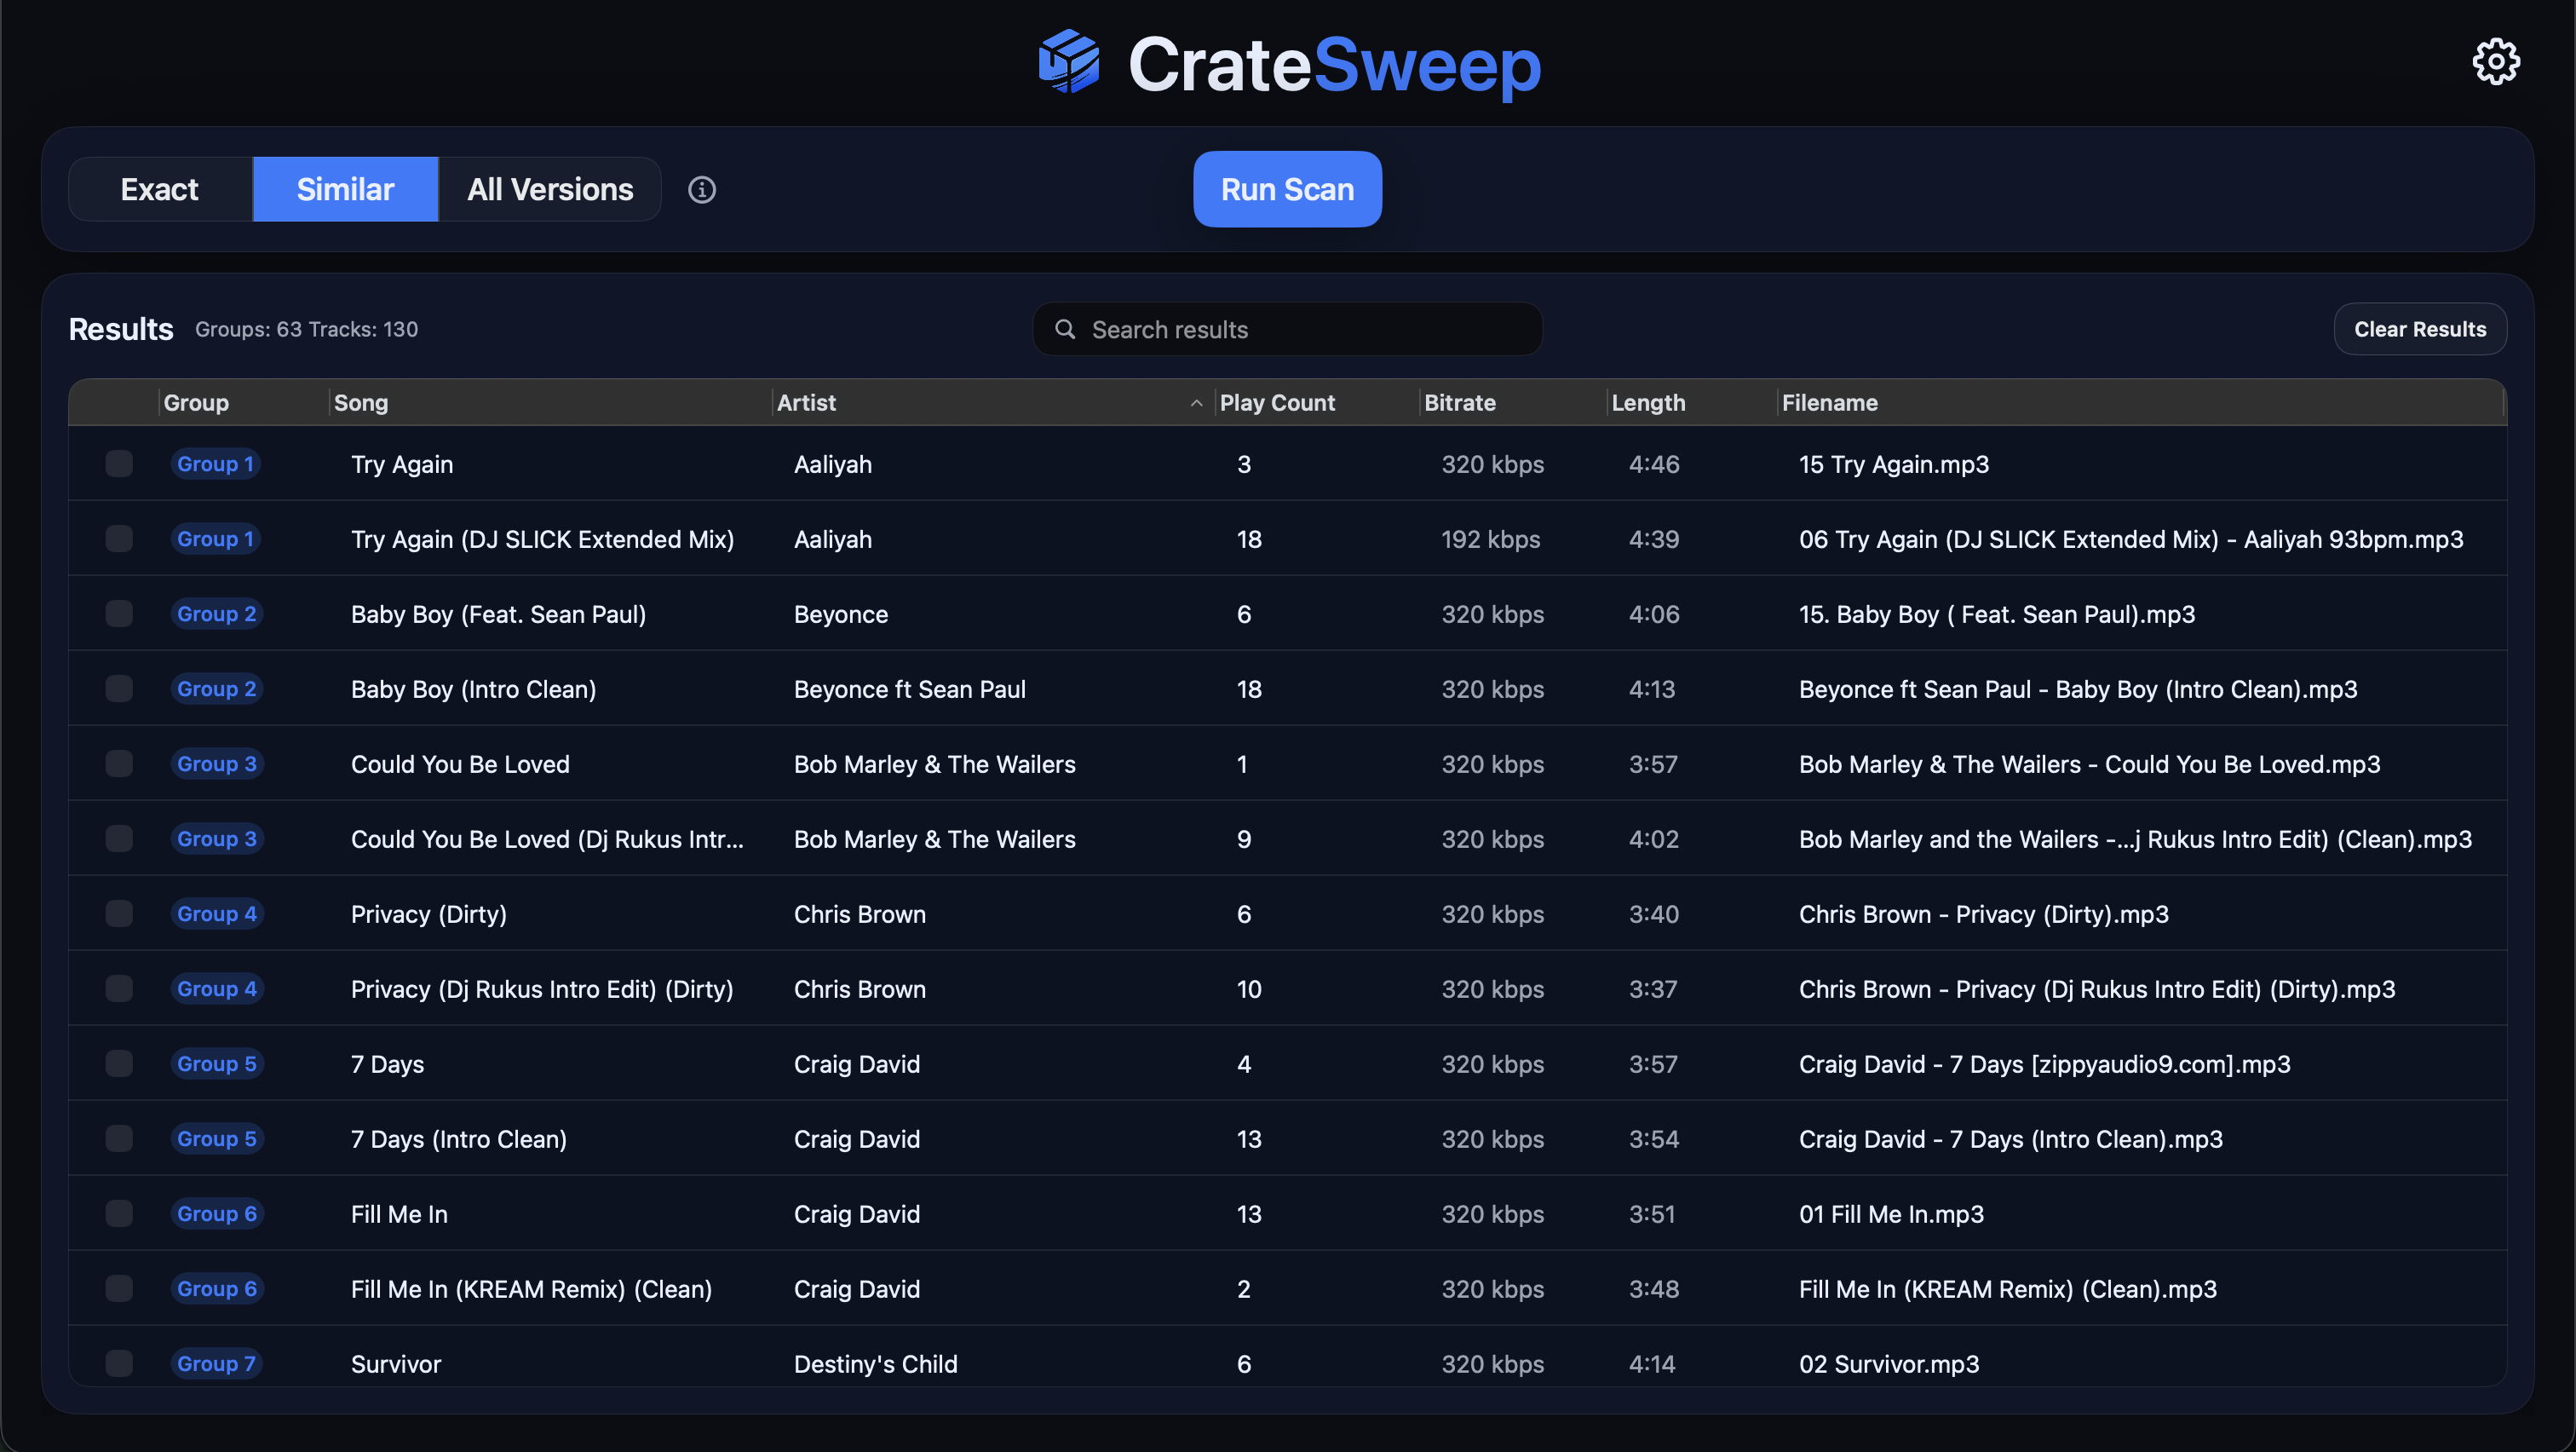This screenshot has height=1452, width=2576.
Task: Select checkbox for 01 Fill Me In.mp3
Action: (119, 1213)
